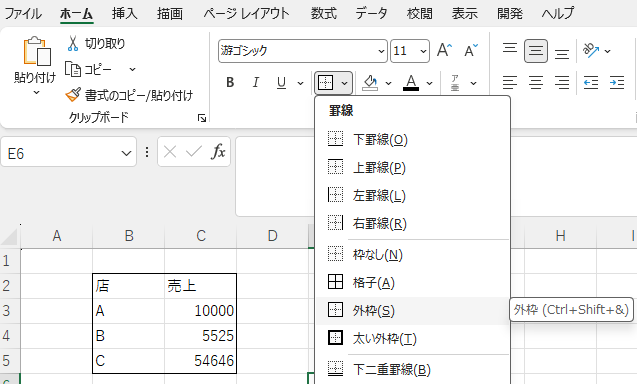Toggle middle vertical alignment
The image size is (637, 384).
point(536,51)
